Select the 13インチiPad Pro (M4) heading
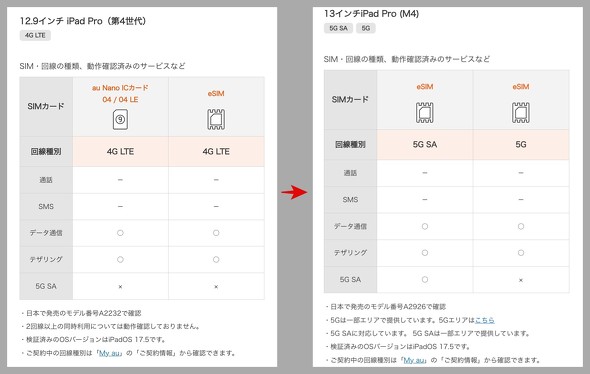 coord(371,14)
